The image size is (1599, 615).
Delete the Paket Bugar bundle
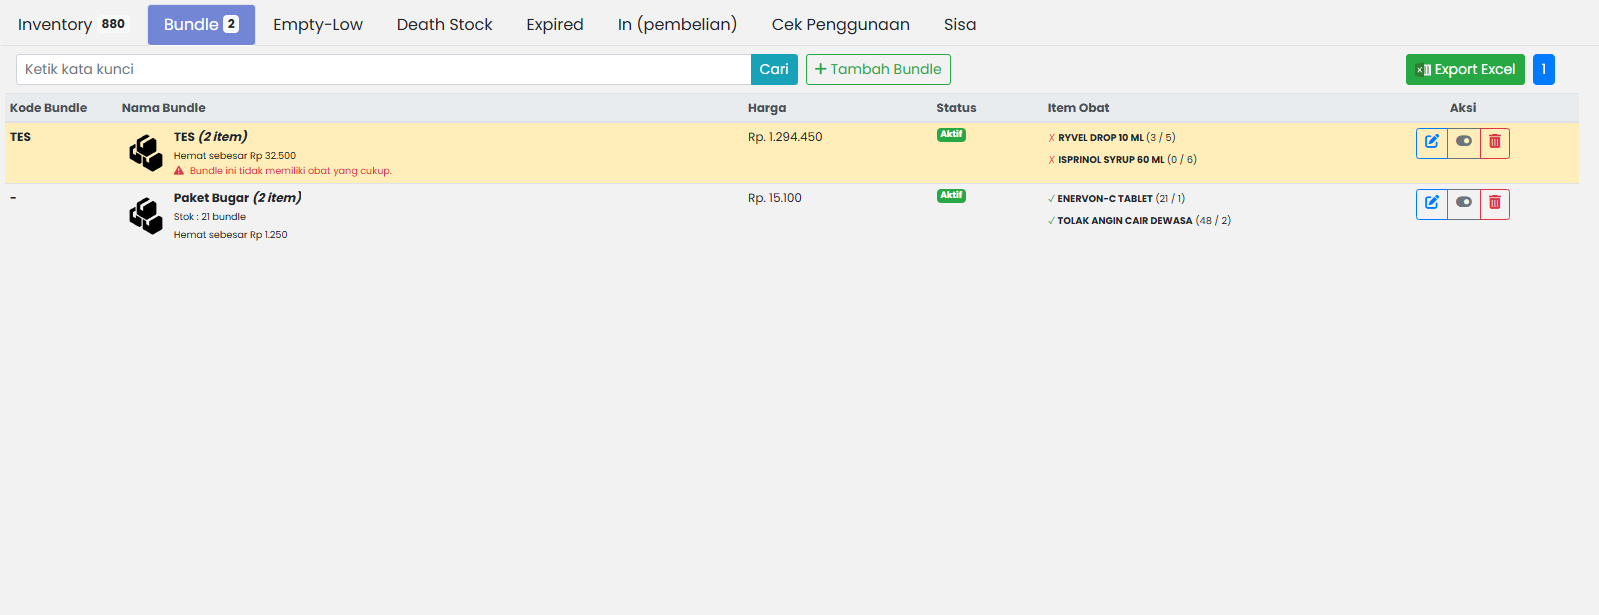(1494, 203)
